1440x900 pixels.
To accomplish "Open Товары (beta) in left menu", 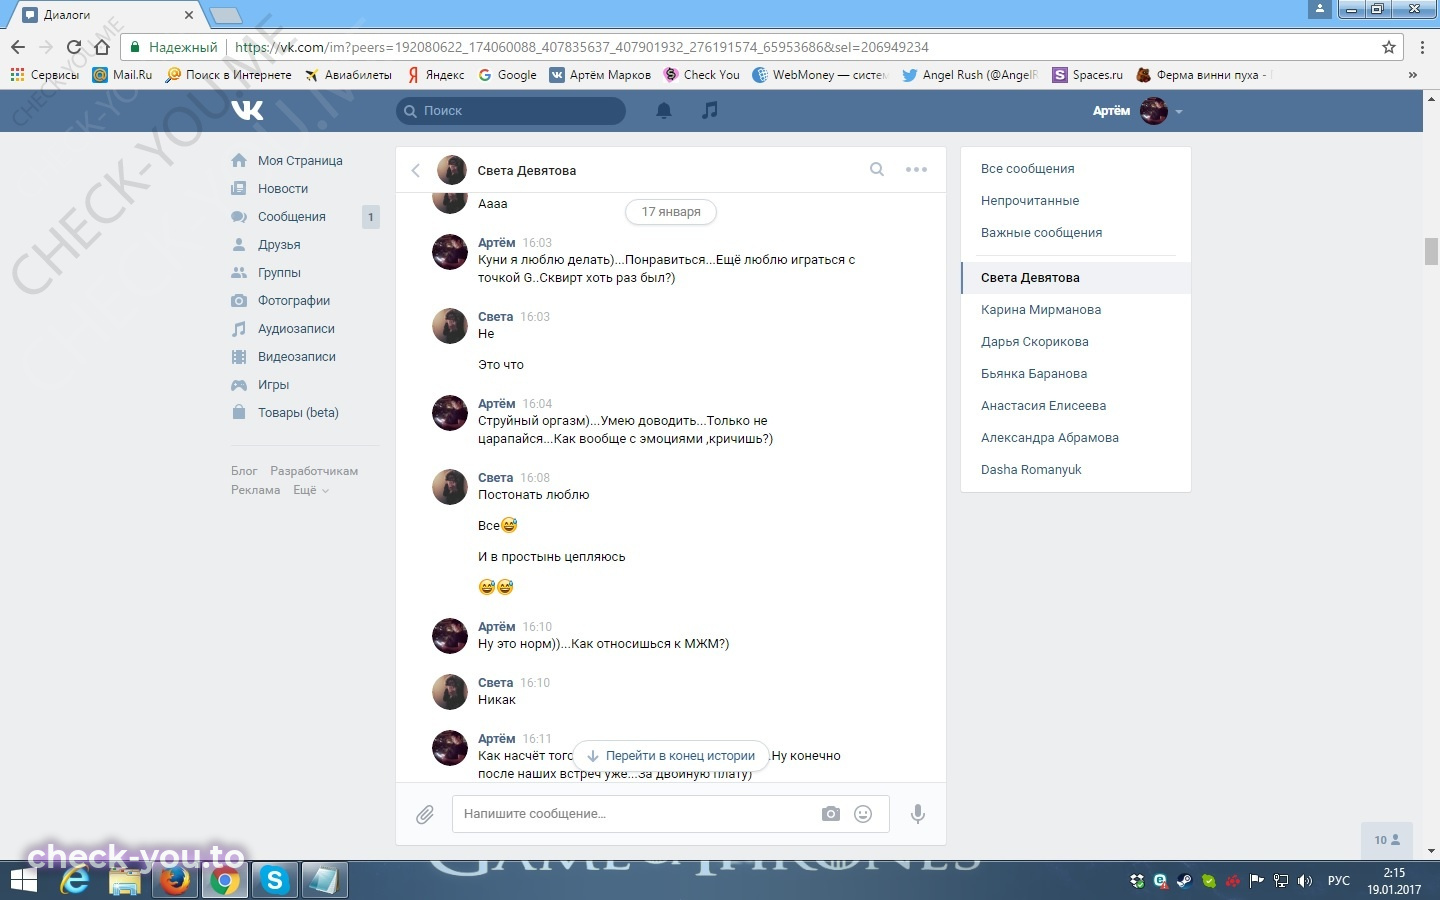I will [x=298, y=412].
